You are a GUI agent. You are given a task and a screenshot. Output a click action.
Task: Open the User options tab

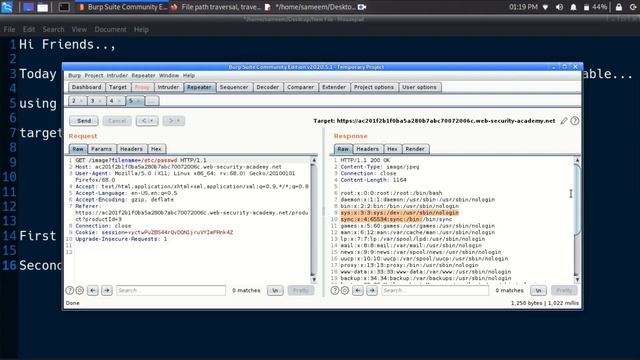(x=419, y=87)
